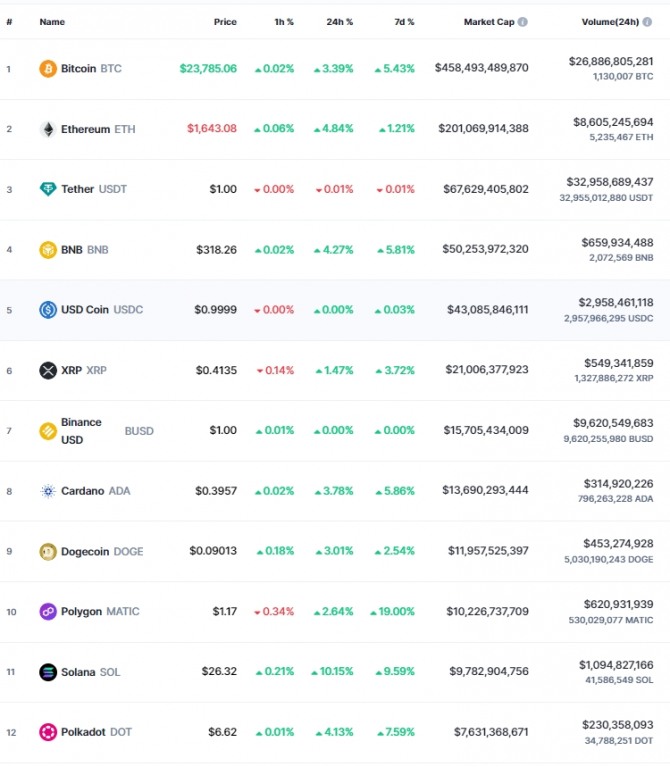Click Bitcoin's $23,785.06 price

(208, 68)
